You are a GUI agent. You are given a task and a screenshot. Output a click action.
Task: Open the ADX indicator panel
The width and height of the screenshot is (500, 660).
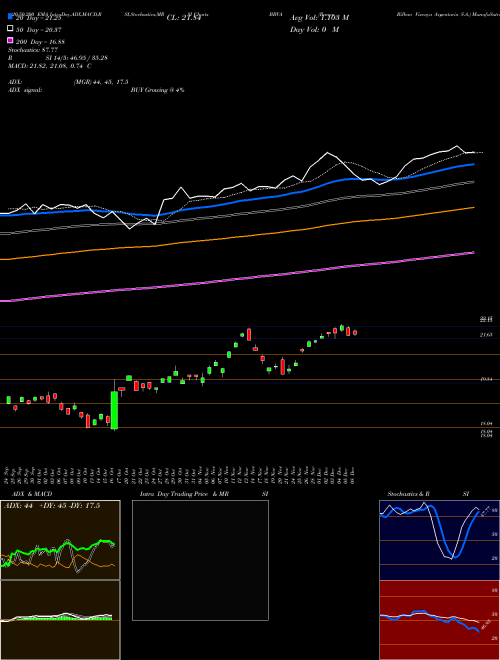coord(60,540)
